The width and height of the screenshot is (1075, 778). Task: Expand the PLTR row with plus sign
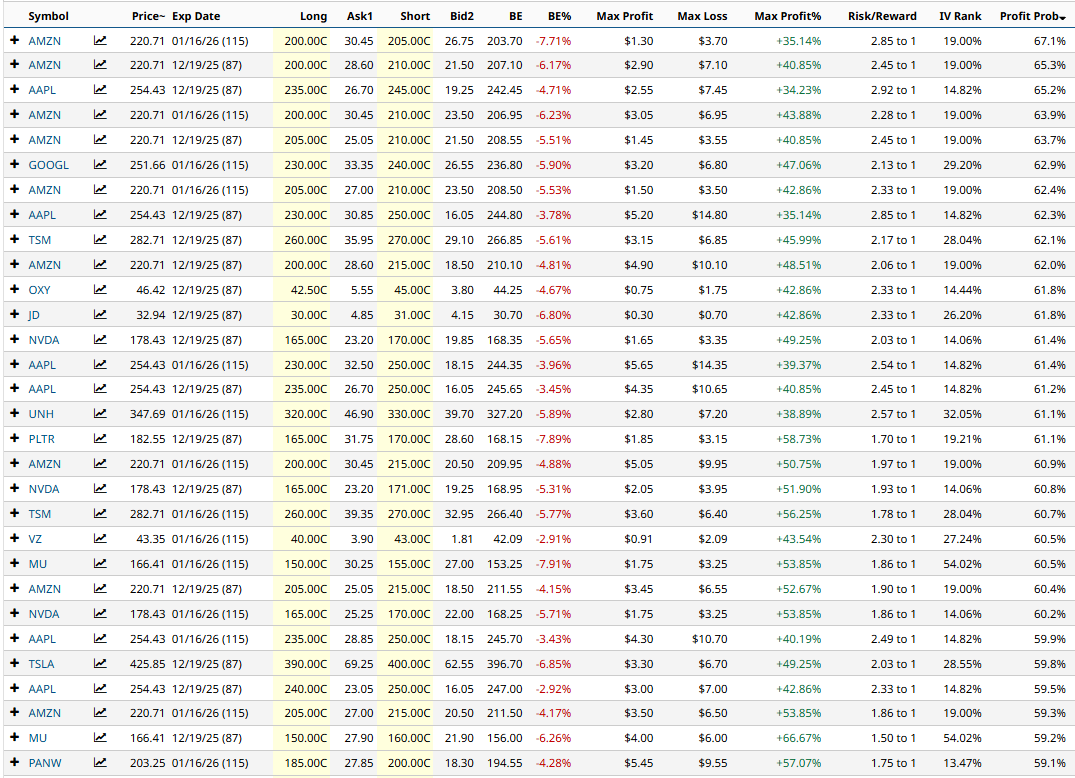(14, 439)
